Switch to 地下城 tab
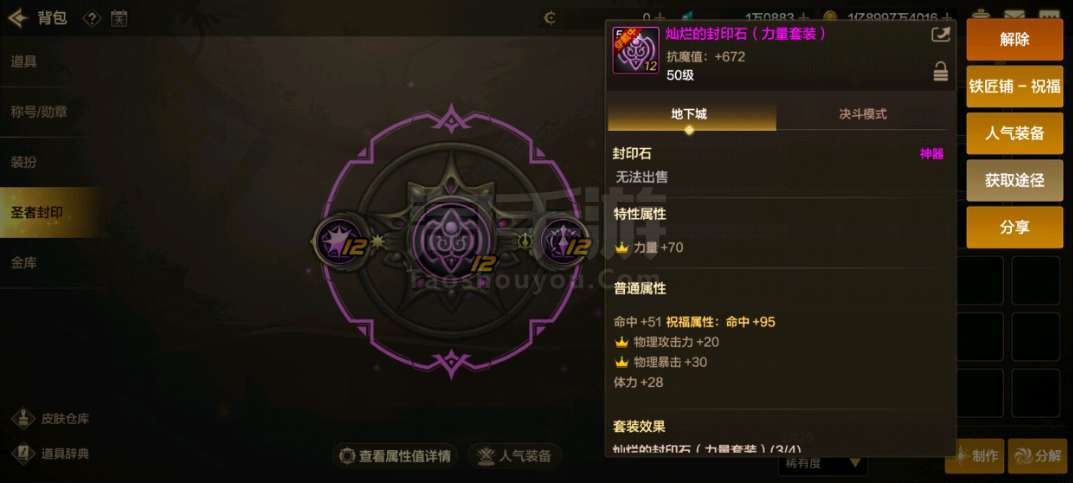Viewport: 1073px width, 483px height. [691, 114]
